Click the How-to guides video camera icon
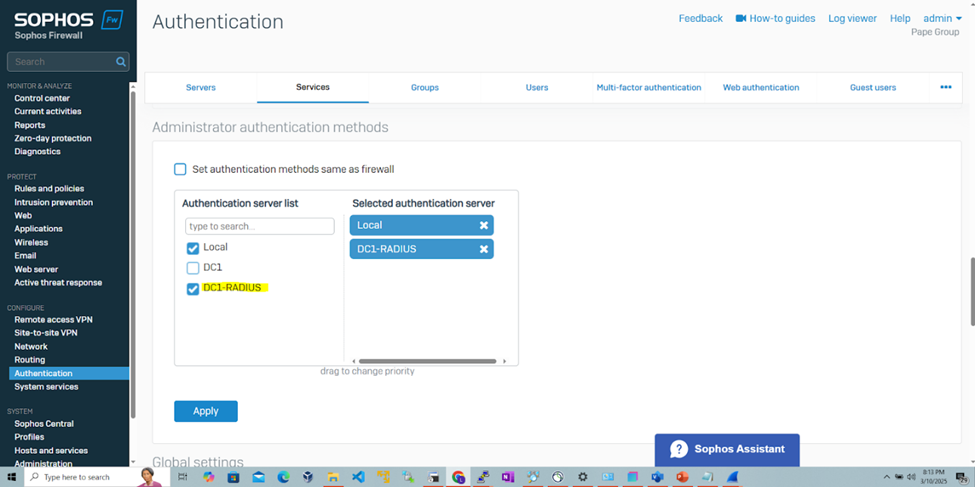Viewport: 975px width, 487px height. (741, 19)
